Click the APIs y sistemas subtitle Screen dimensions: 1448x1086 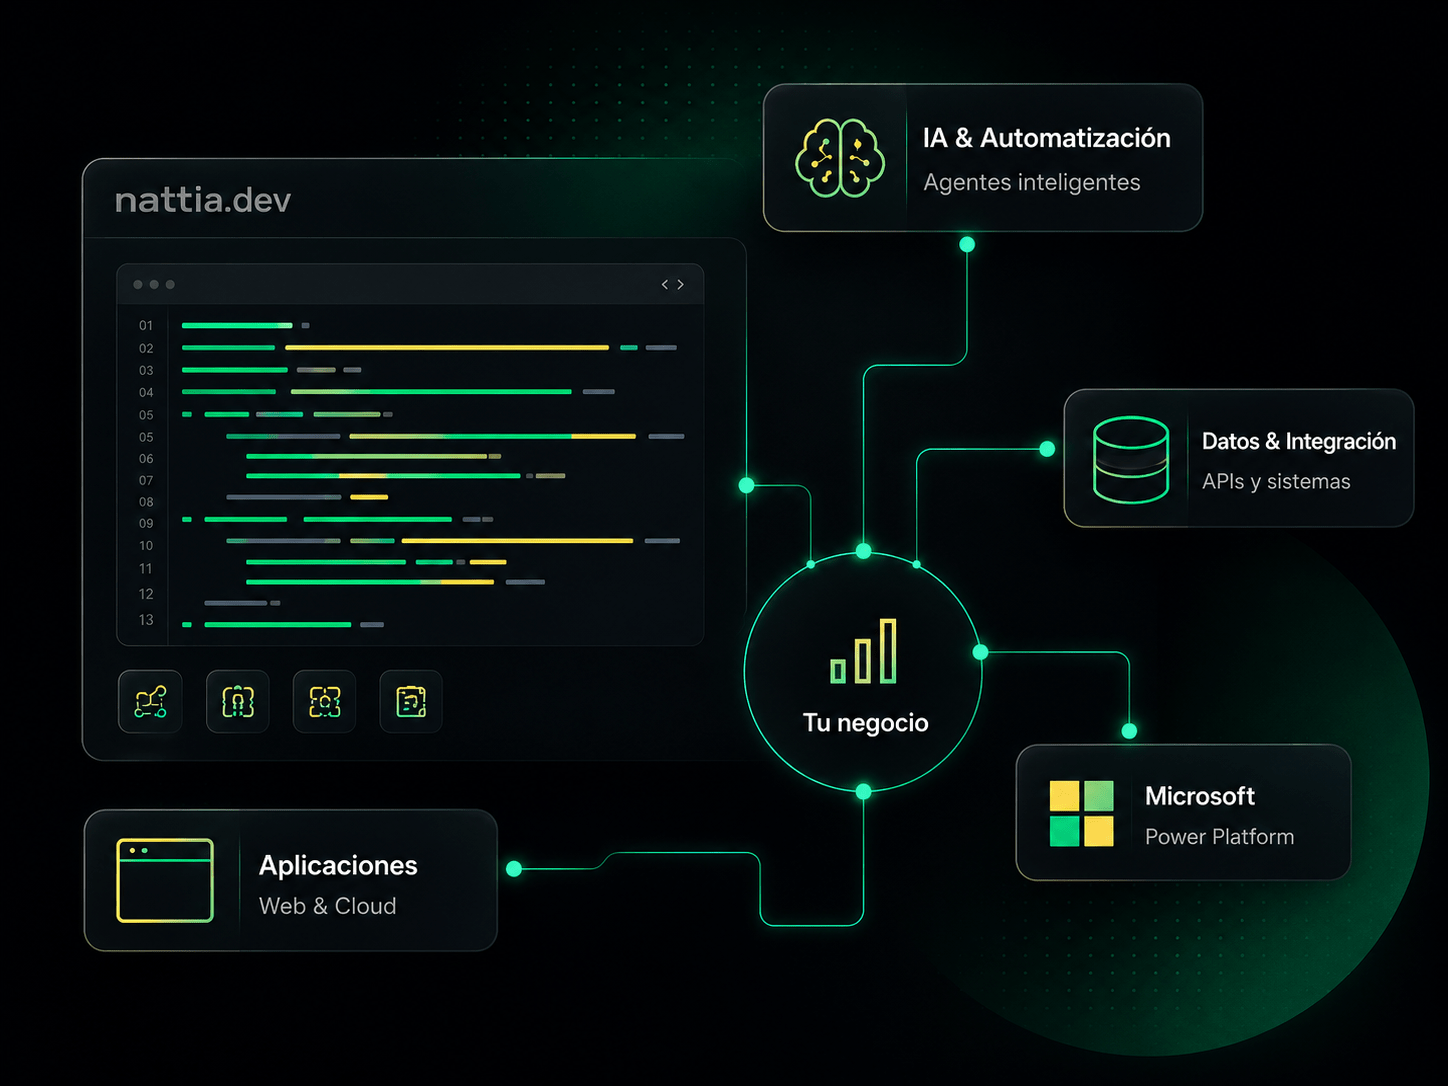coord(1276,482)
